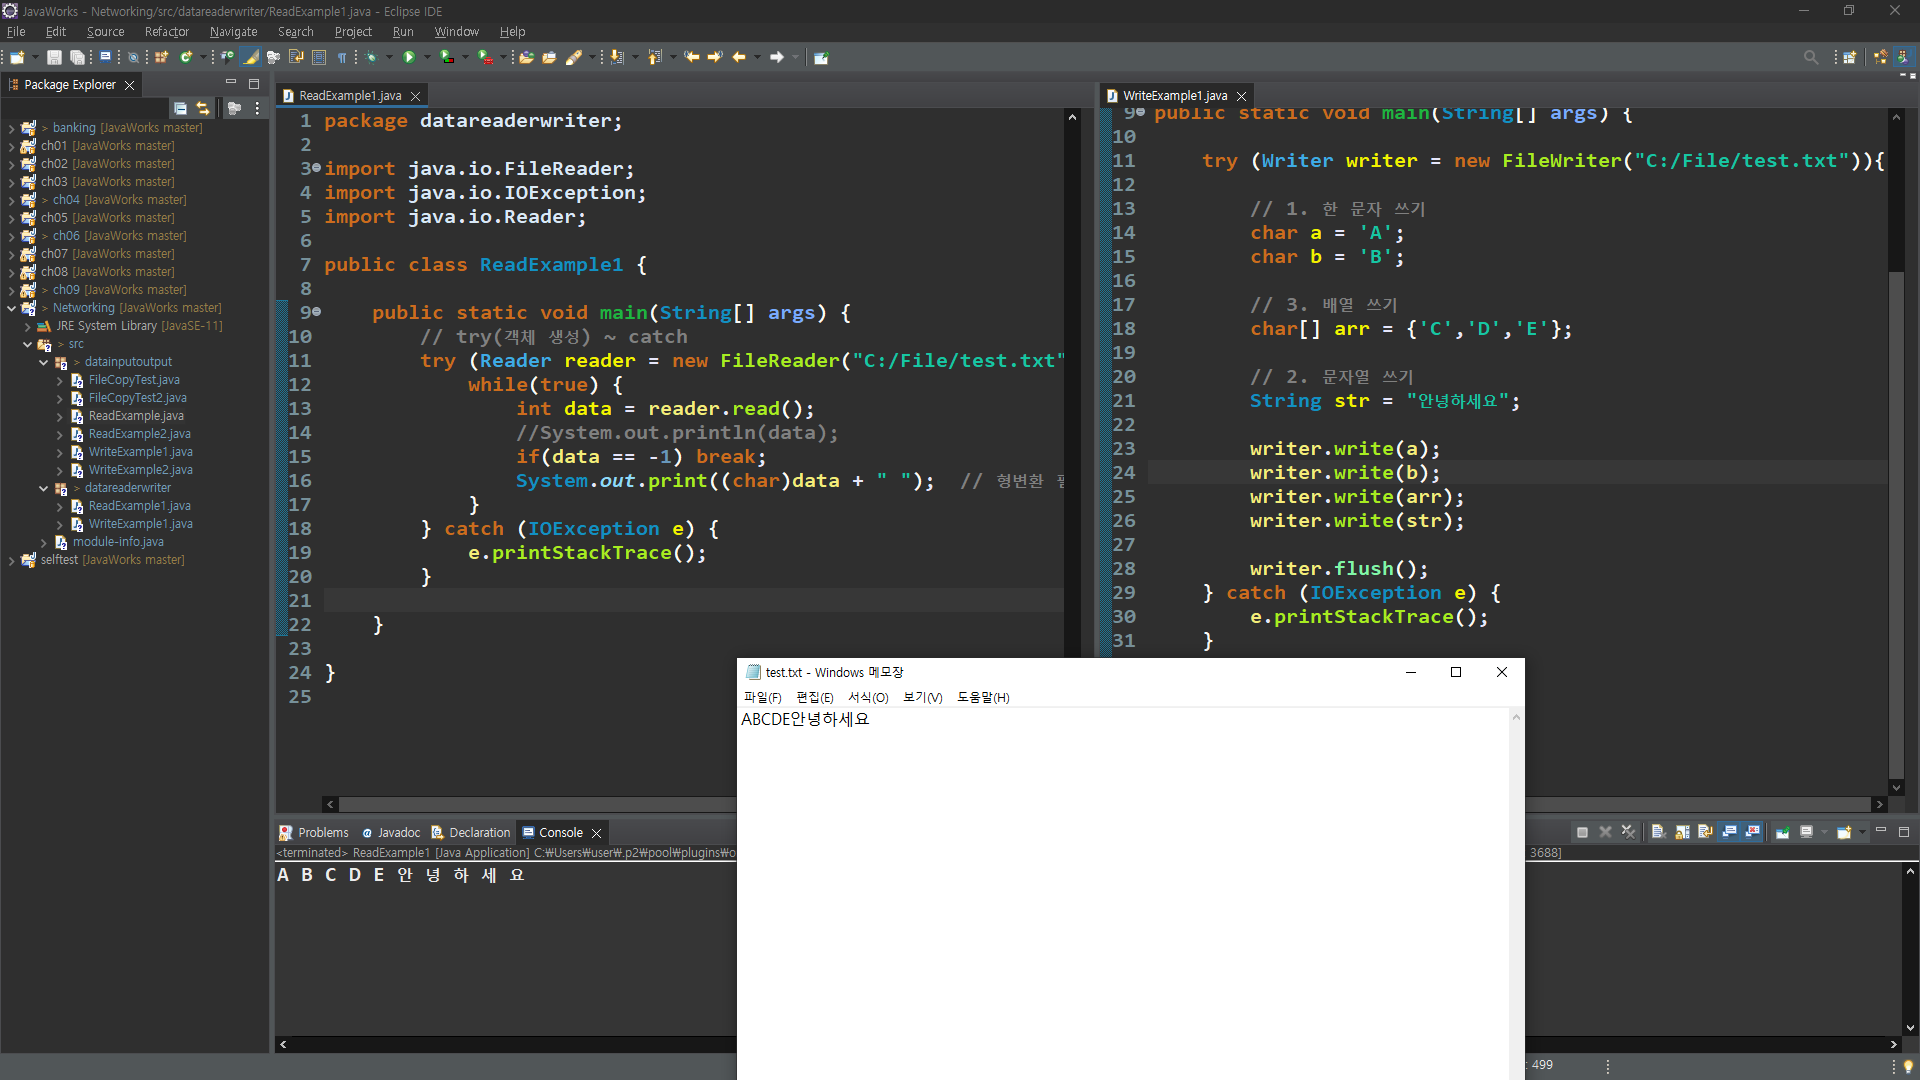Viewport: 1920px width, 1080px height.
Task: Click the Clear Console icon
Action: point(1658,832)
